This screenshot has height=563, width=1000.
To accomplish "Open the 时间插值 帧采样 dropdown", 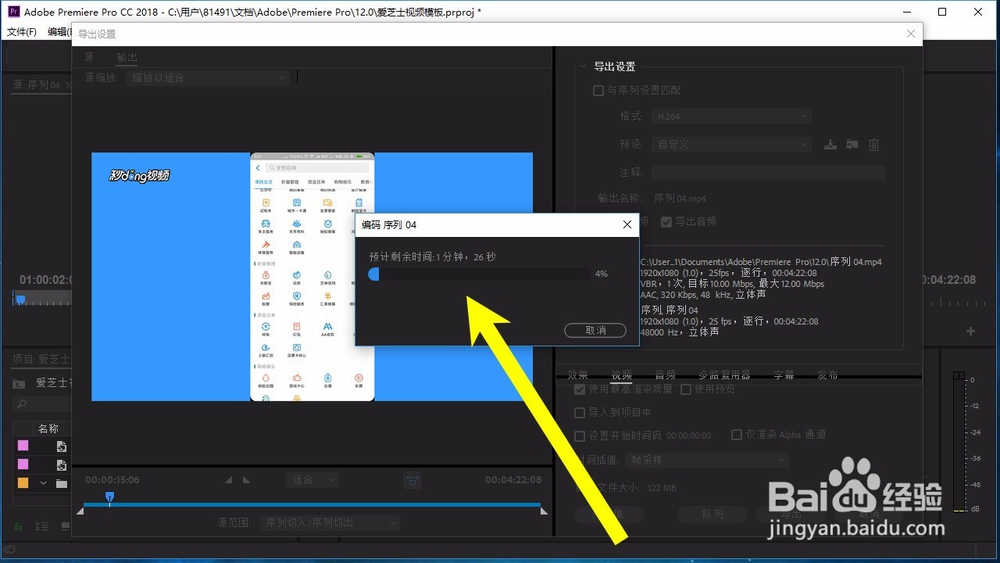I will pos(707,460).
